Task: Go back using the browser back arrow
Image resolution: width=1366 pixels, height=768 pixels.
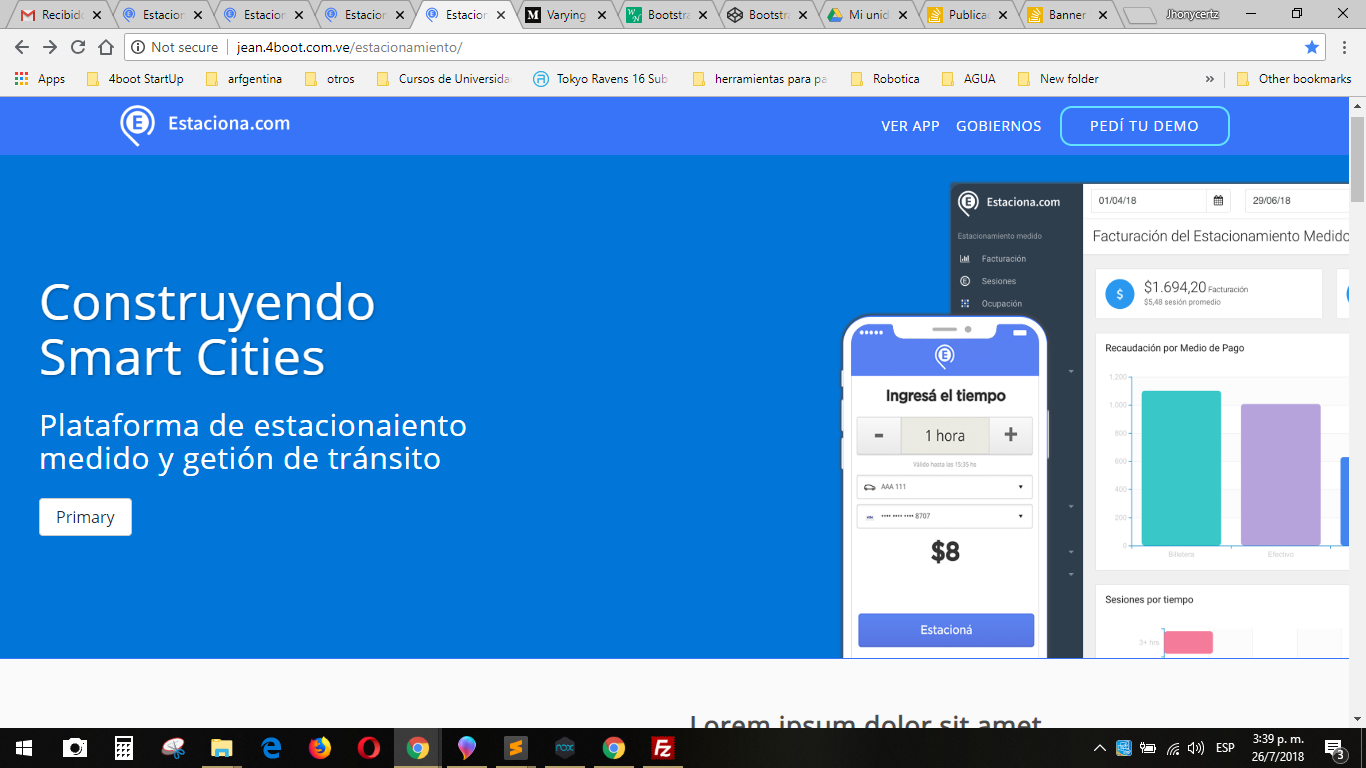Action: tap(22, 47)
